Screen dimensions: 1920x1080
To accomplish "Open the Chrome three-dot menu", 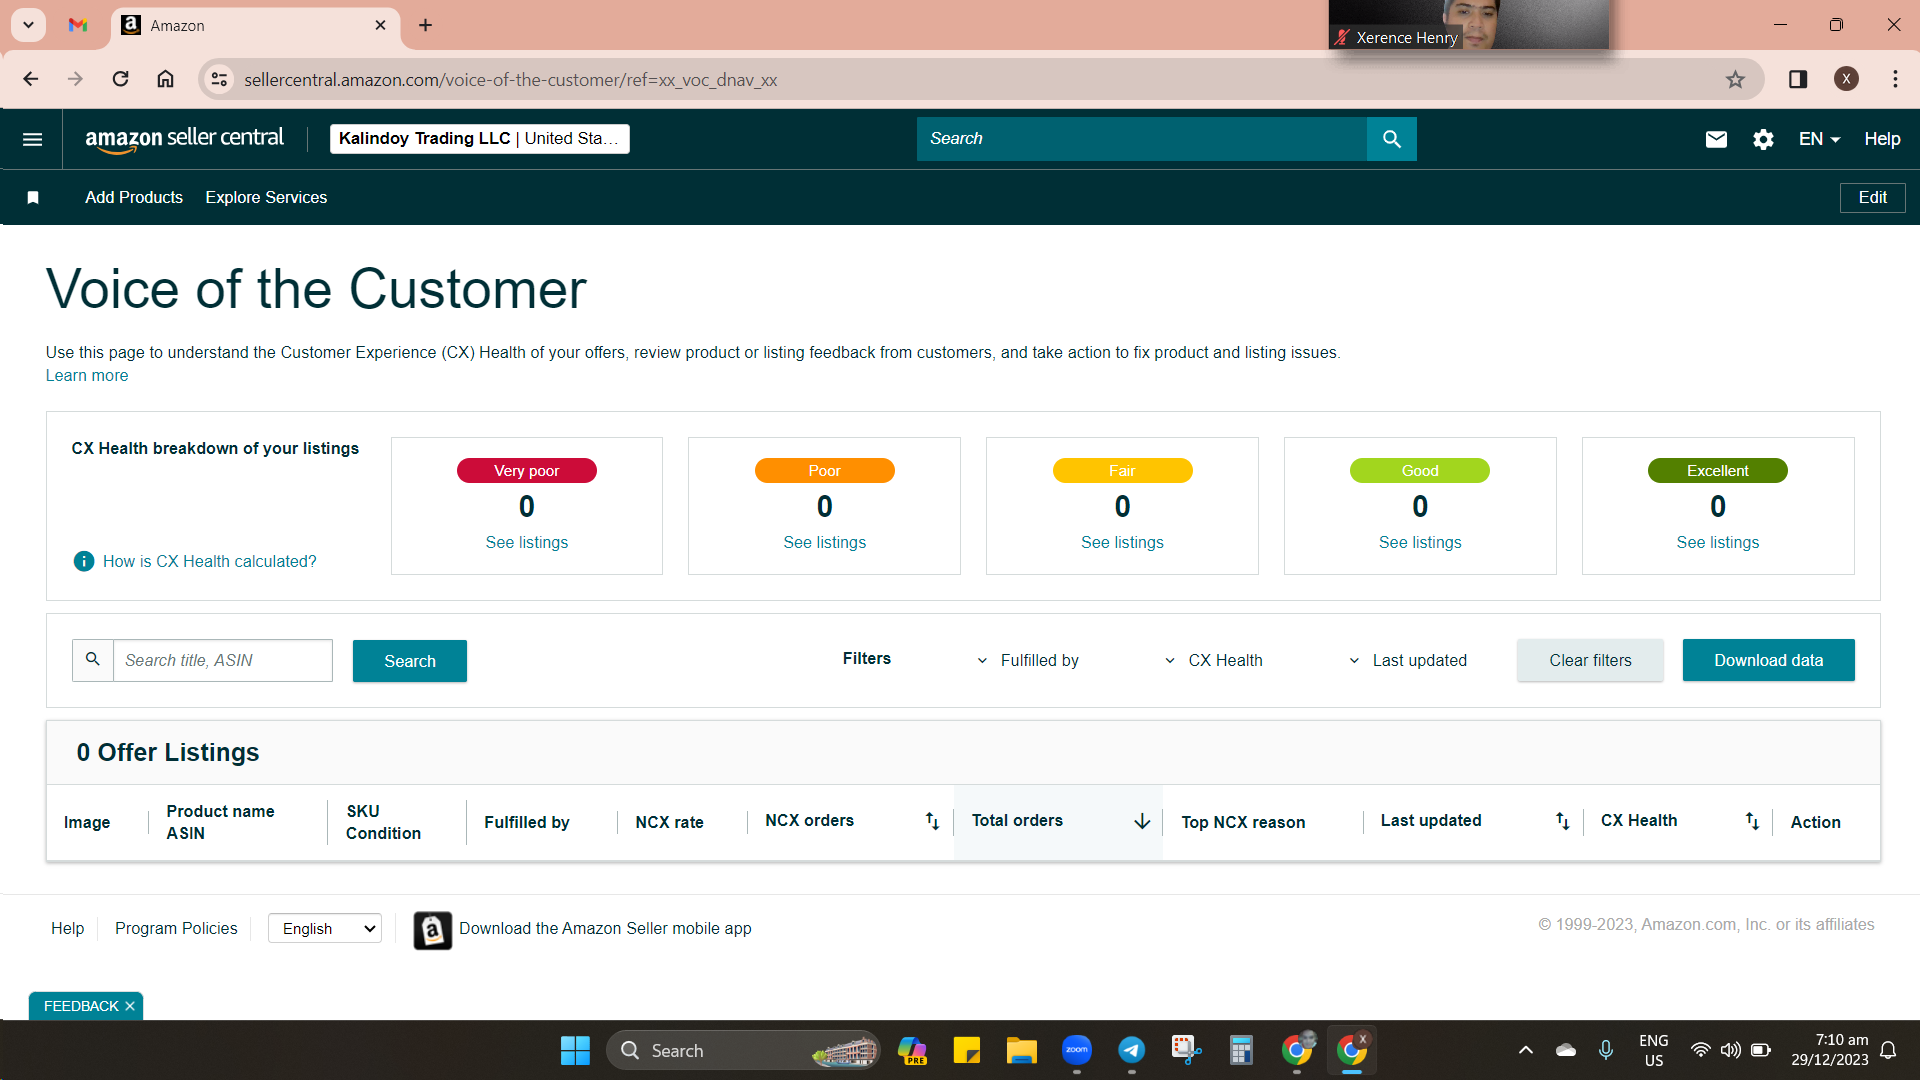I will point(1895,79).
